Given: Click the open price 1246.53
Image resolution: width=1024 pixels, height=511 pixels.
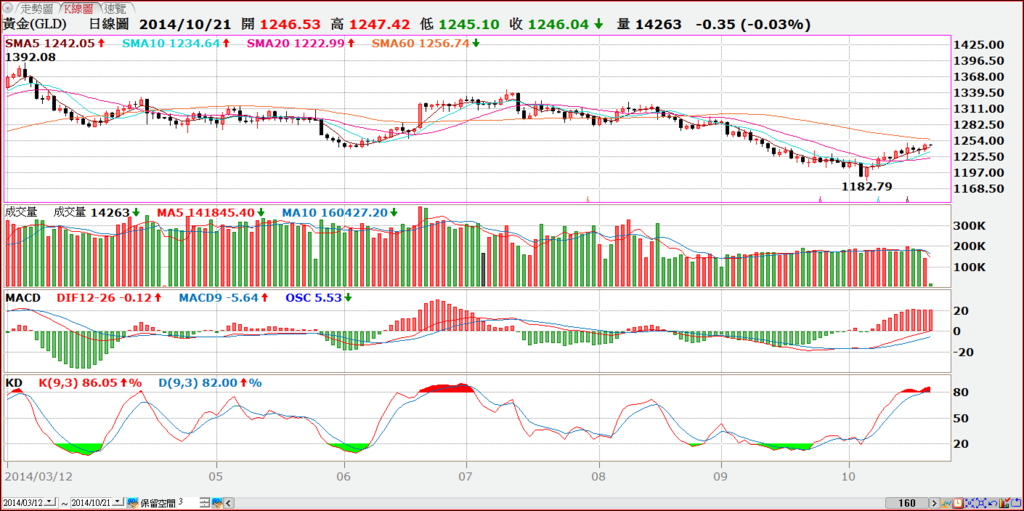Looking at the screenshot, I should (x=291, y=25).
